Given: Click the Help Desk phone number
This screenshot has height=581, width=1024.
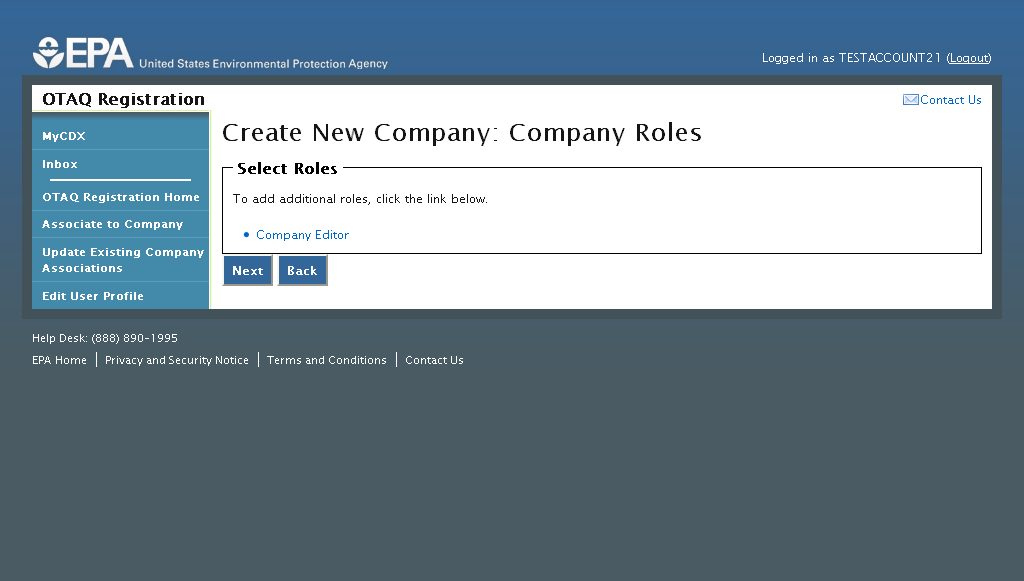Looking at the screenshot, I should click(134, 338).
